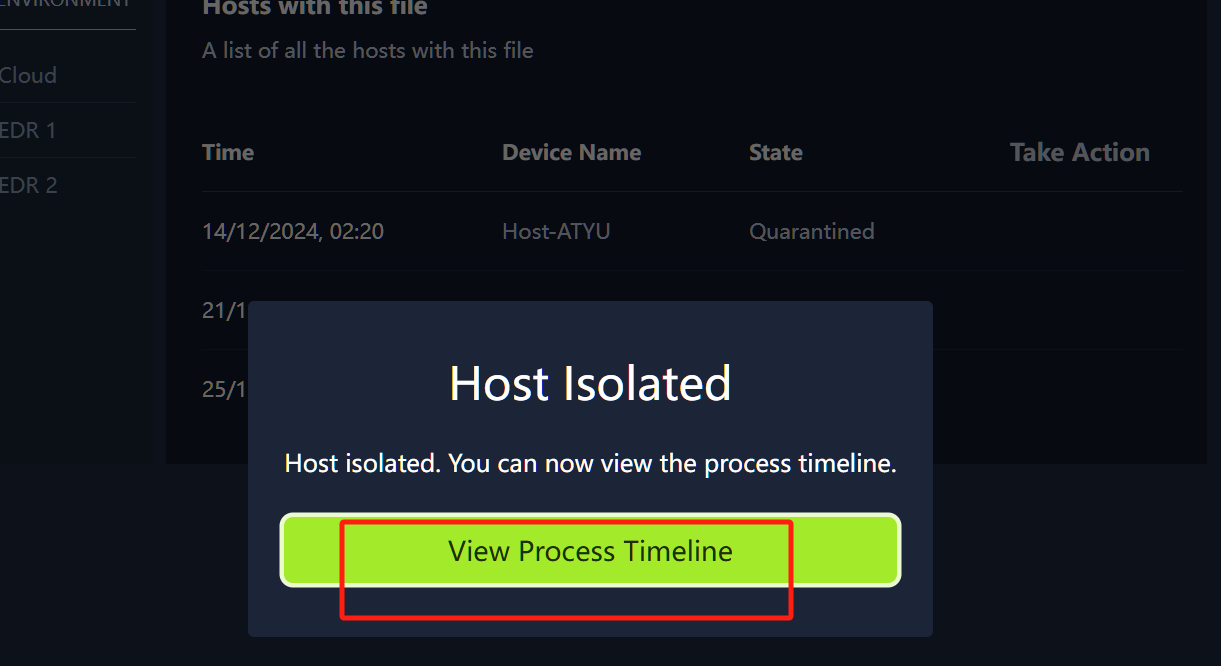Click the Host Isolated dialog title
Viewport: 1221px width, 666px height.
pos(590,384)
